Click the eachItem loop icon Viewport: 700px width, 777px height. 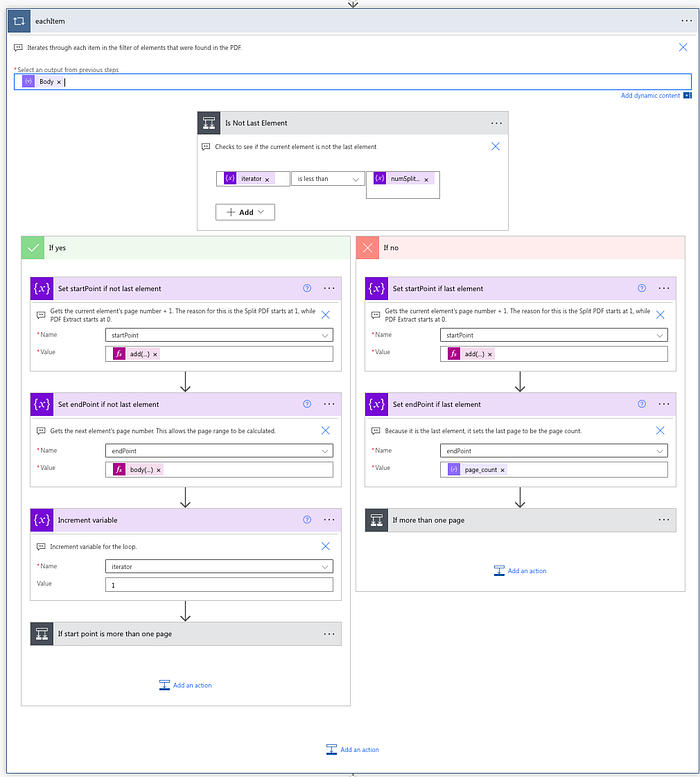19,21
